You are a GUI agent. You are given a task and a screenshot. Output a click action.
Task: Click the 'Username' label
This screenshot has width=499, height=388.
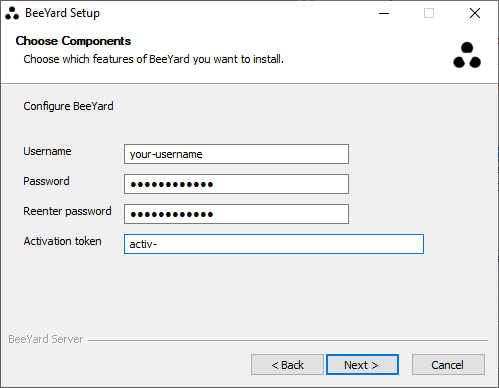click(x=47, y=151)
